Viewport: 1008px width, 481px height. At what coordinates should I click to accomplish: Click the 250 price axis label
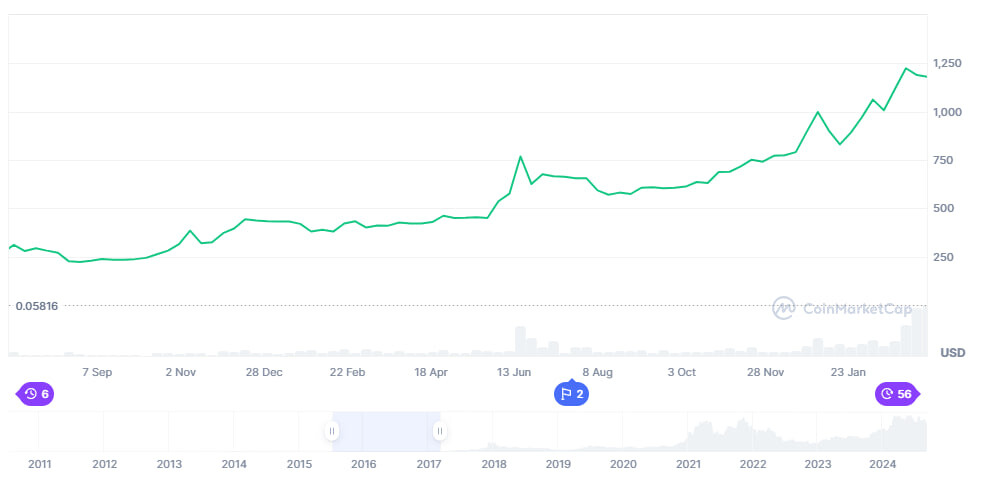tap(943, 257)
